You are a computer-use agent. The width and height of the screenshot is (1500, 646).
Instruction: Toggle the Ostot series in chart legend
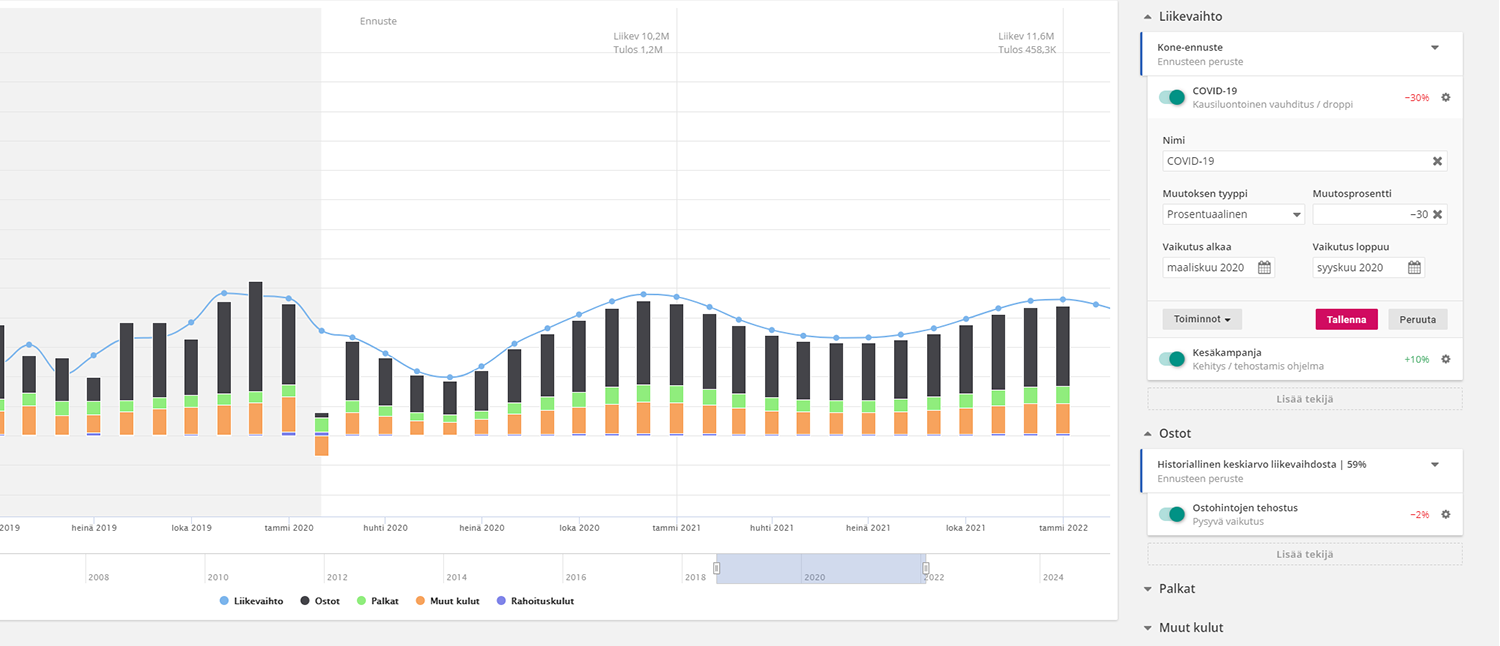tap(321, 601)
